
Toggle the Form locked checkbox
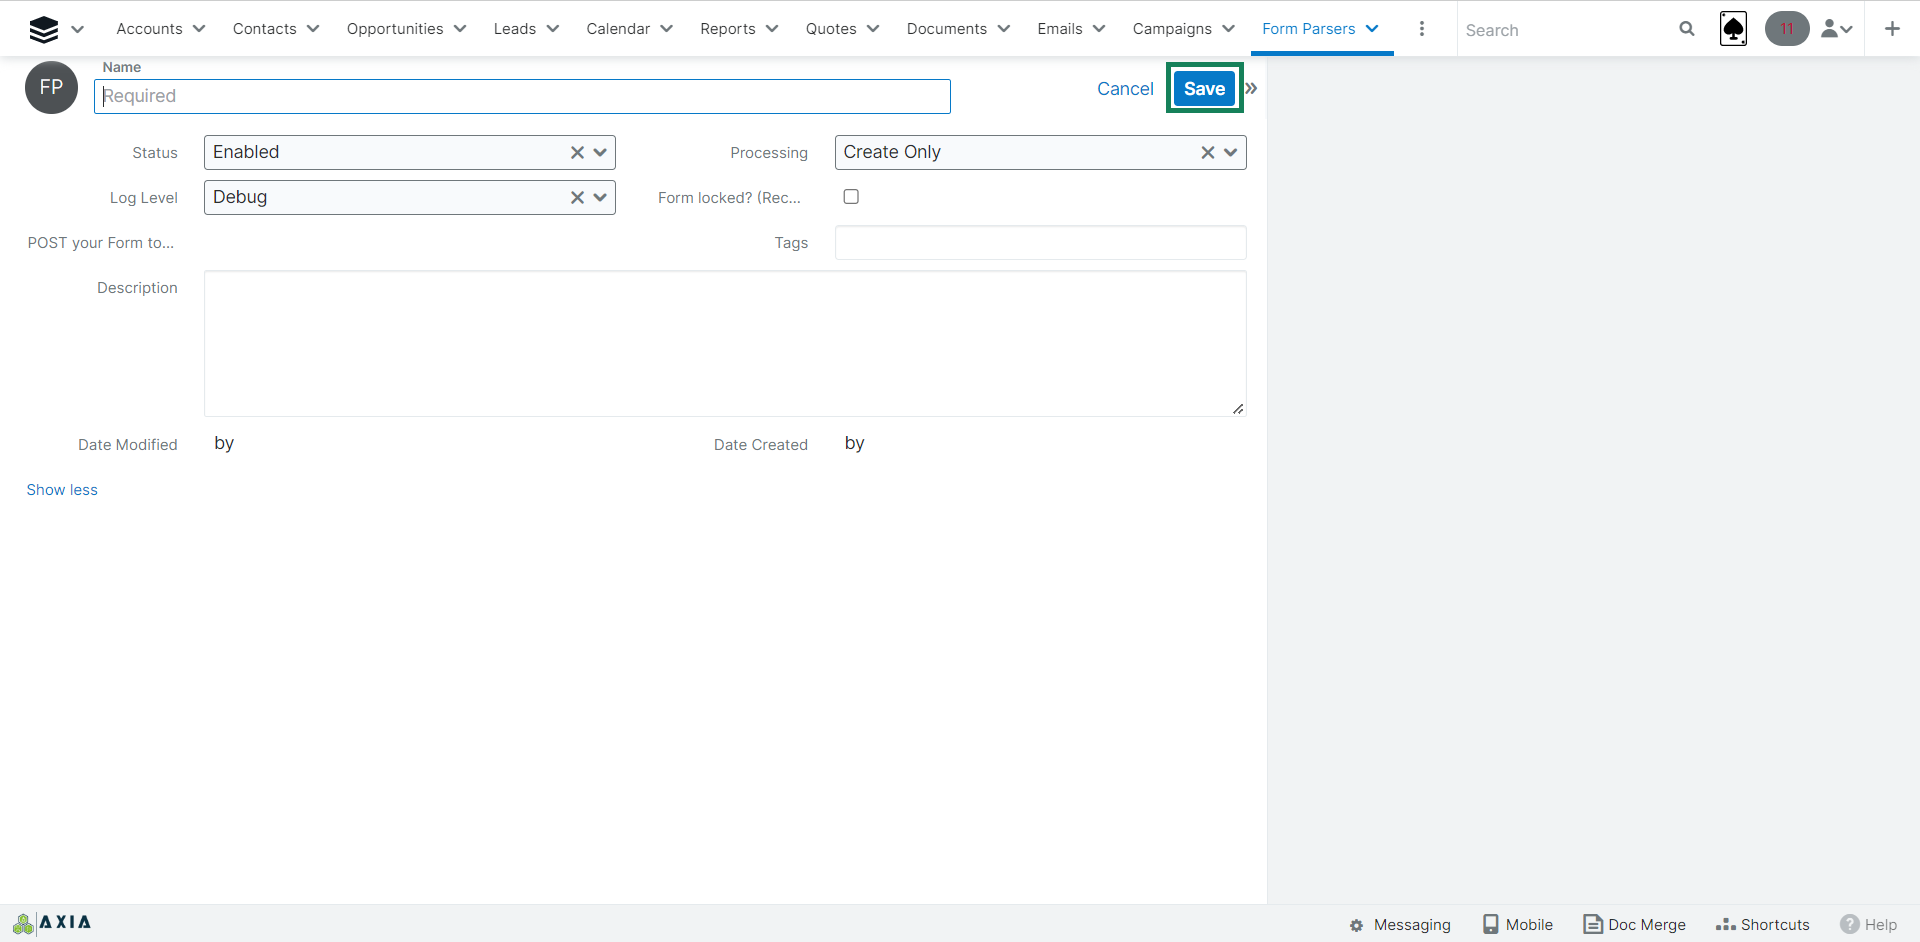click(851, 197)
